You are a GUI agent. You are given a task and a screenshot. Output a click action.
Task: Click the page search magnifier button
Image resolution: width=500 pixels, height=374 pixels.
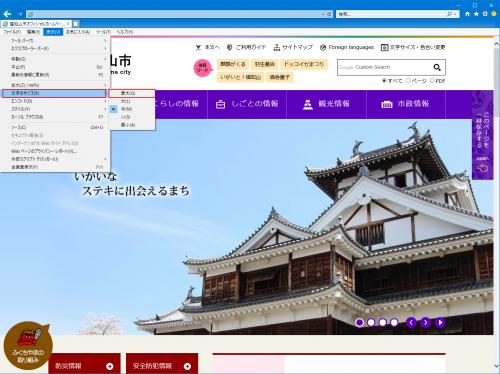[437, 67]
